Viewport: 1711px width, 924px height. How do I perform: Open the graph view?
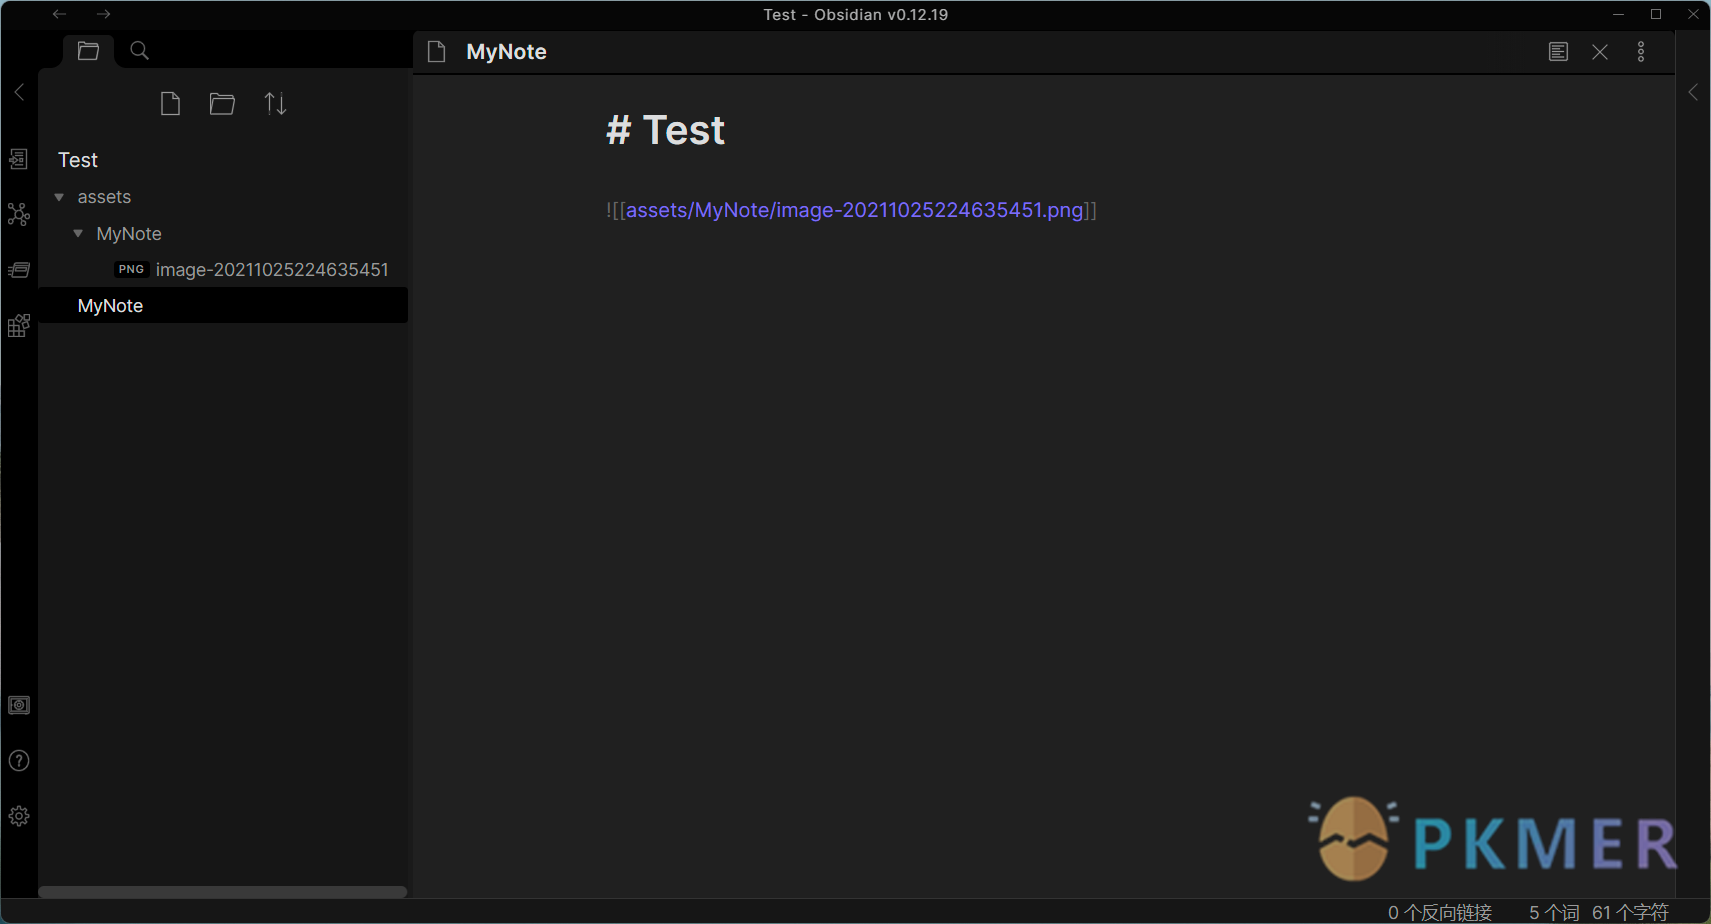click(19, 214)
